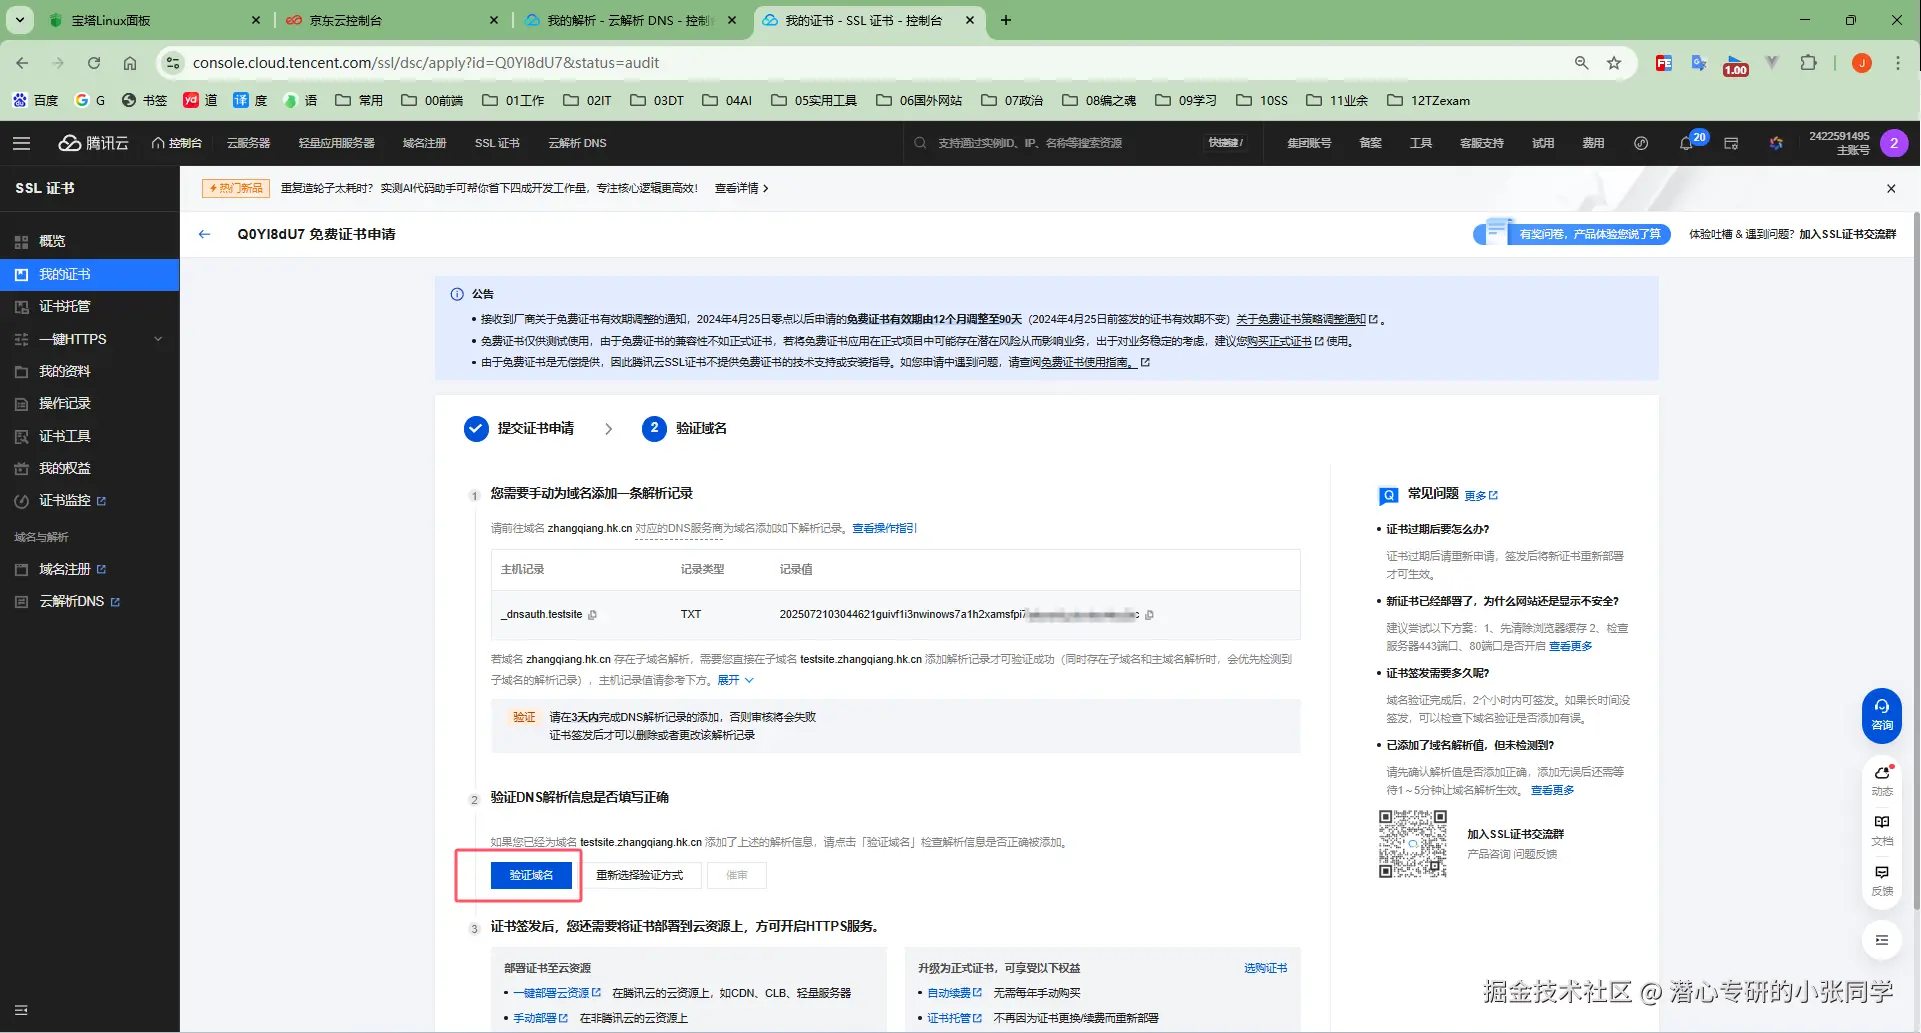Open 轻量应用服务器 in top navigation
The width and height of the screenshot is (1921, 1033).
tap(336, 143)
